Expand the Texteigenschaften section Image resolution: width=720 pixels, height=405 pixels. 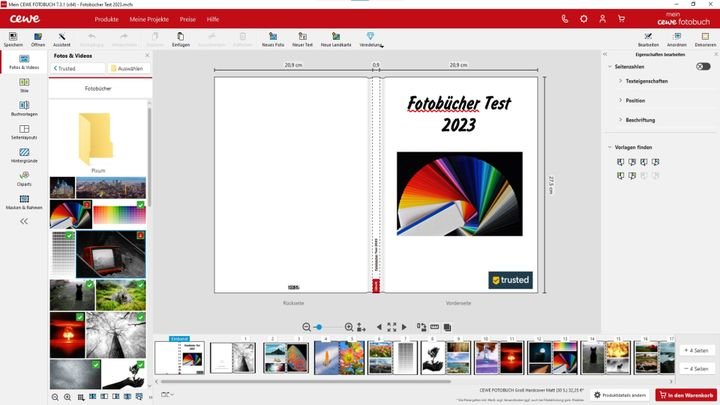650,81
